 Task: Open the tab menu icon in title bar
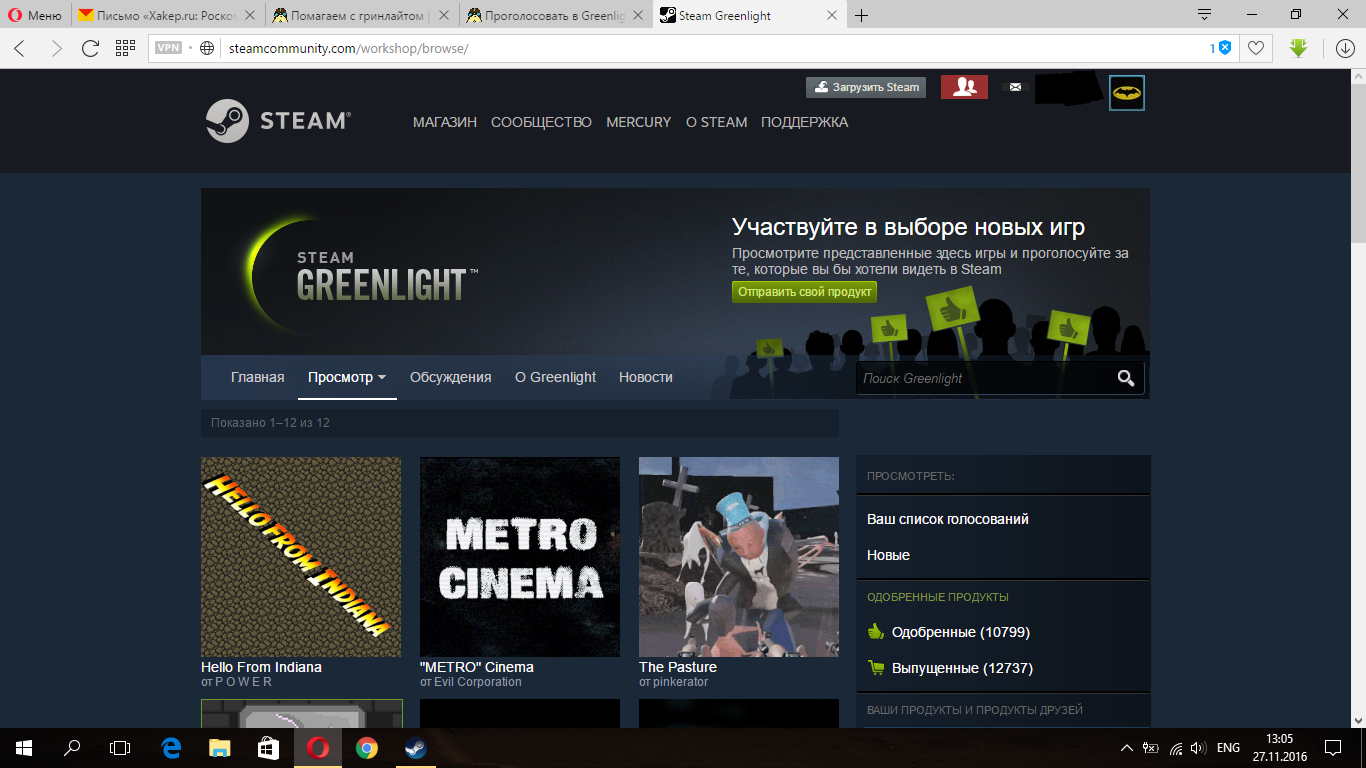[x=1204, y=15]
